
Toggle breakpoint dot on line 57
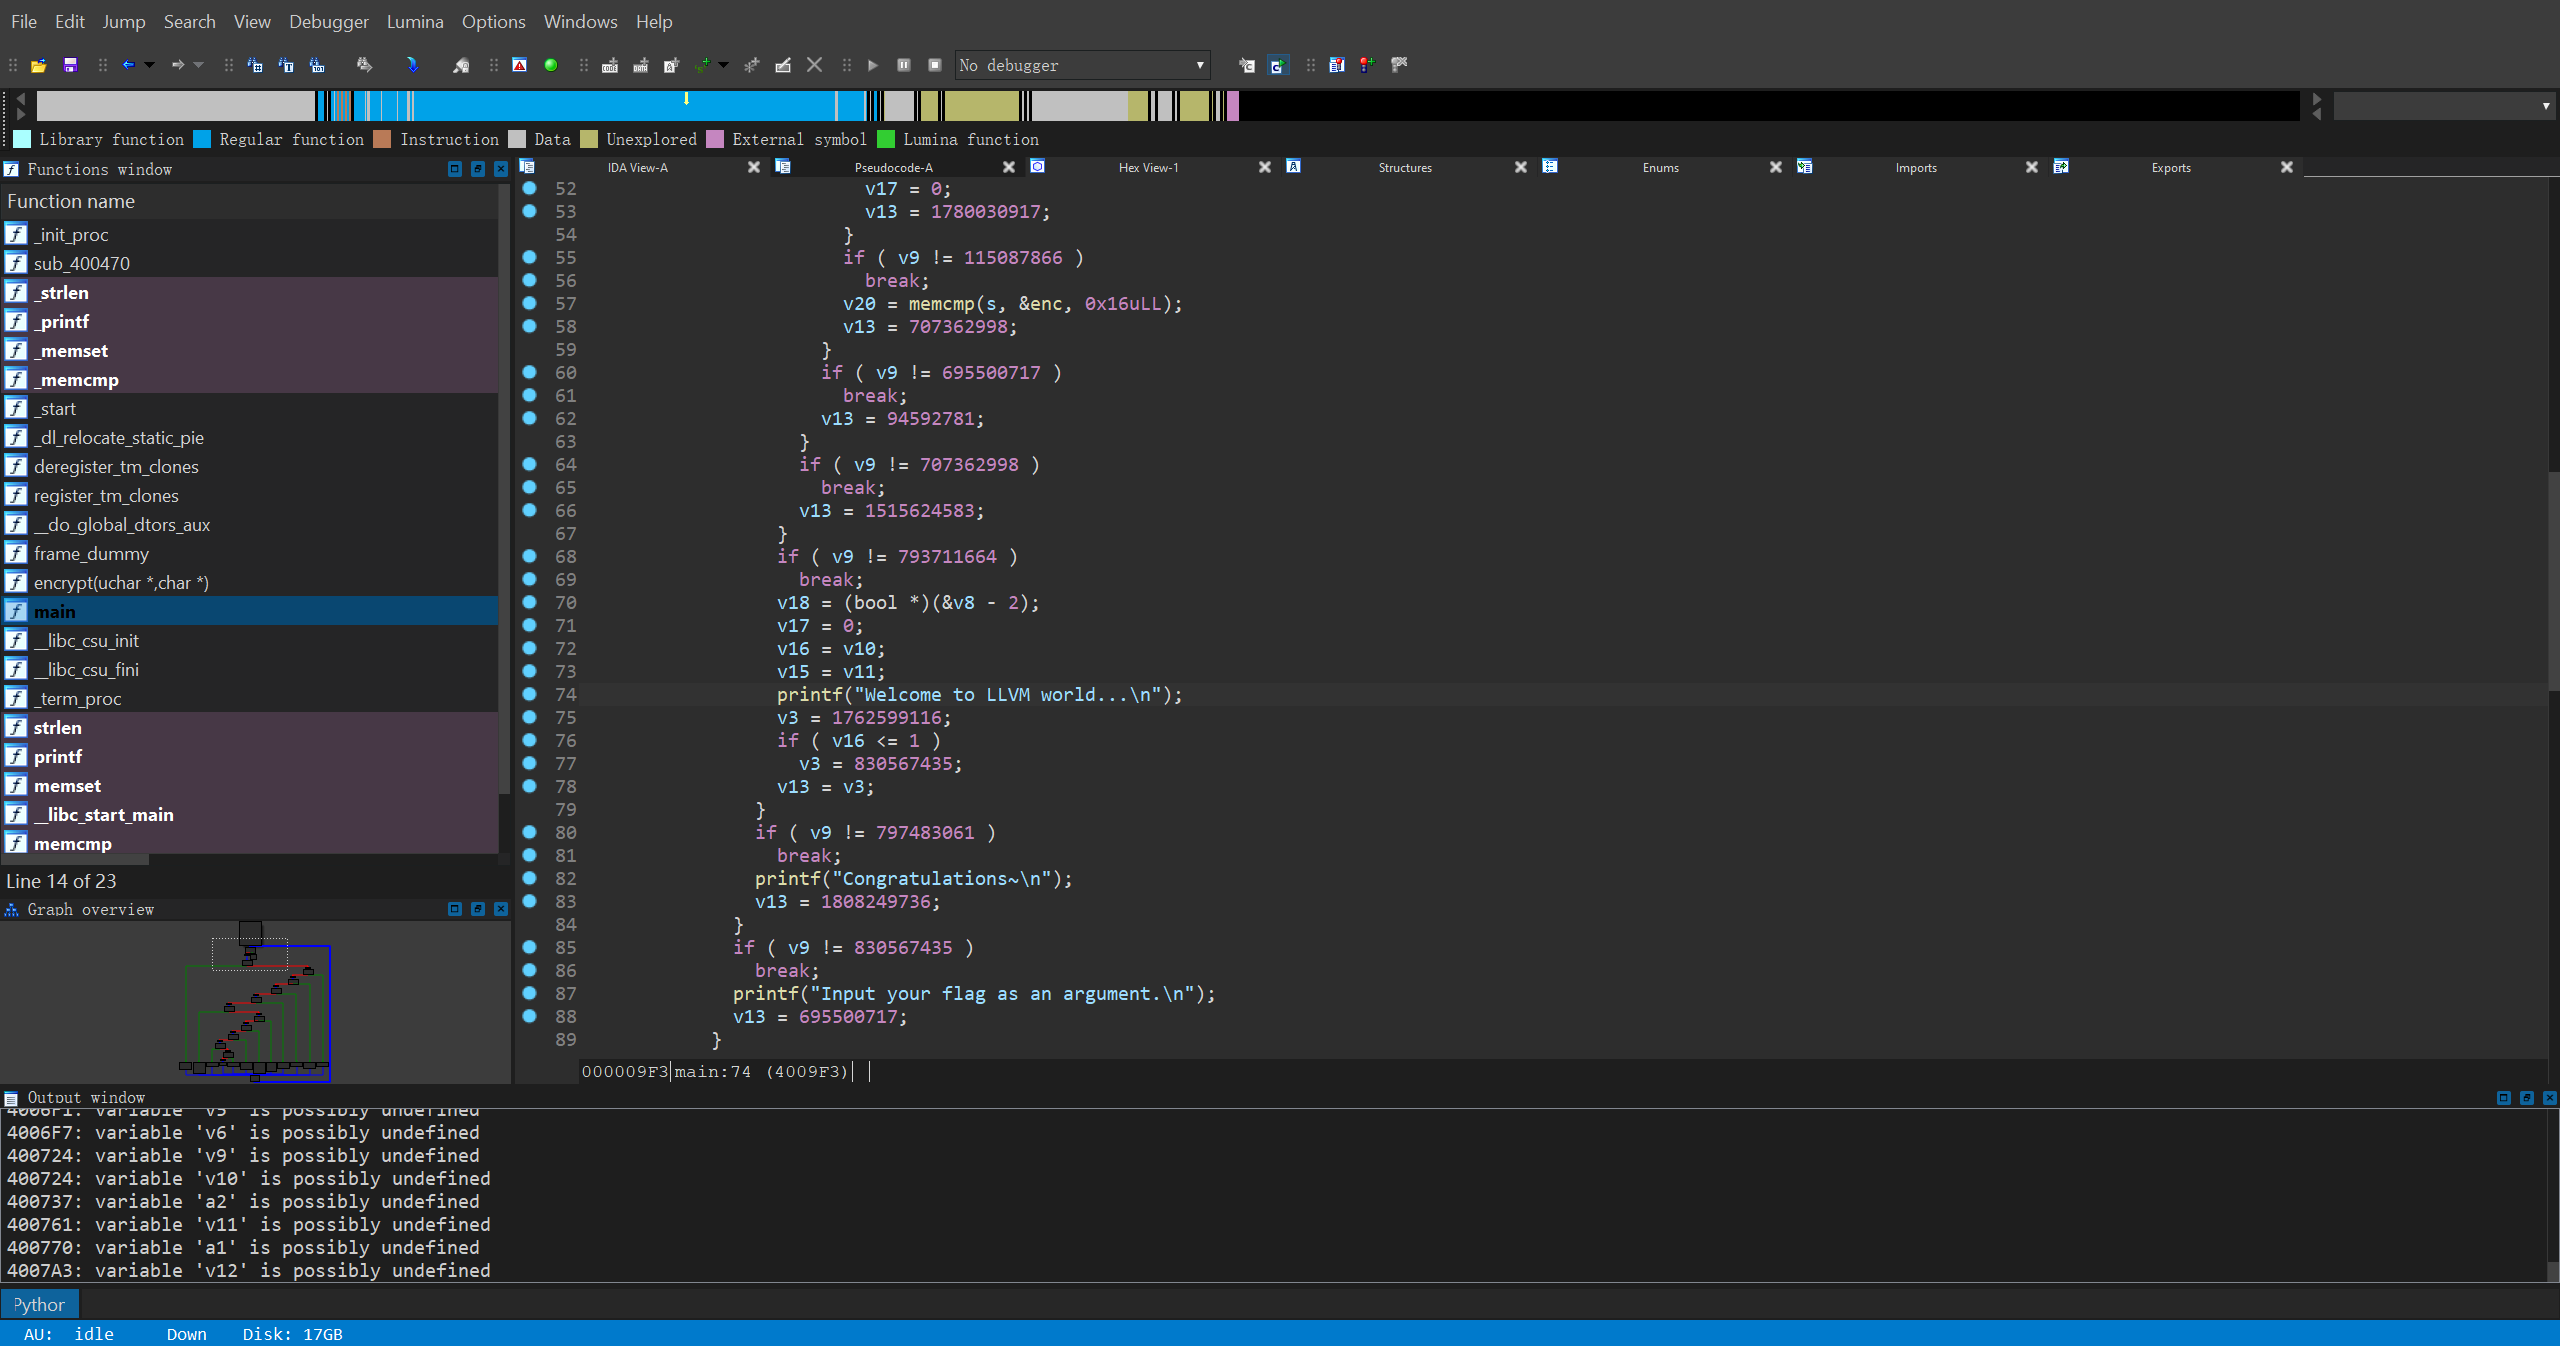coord(530,303)
